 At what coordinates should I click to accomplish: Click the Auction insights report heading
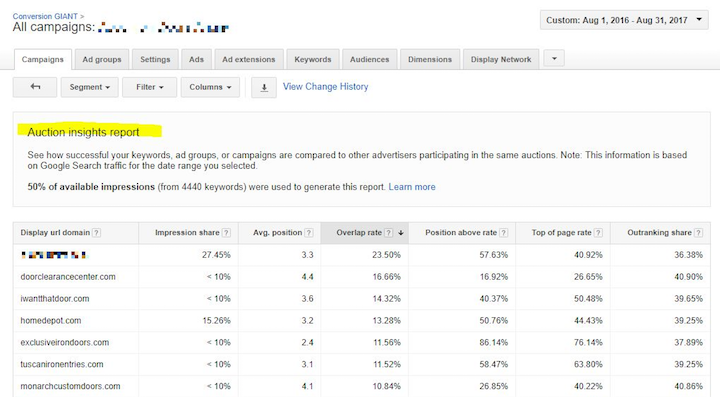point(83,132)
